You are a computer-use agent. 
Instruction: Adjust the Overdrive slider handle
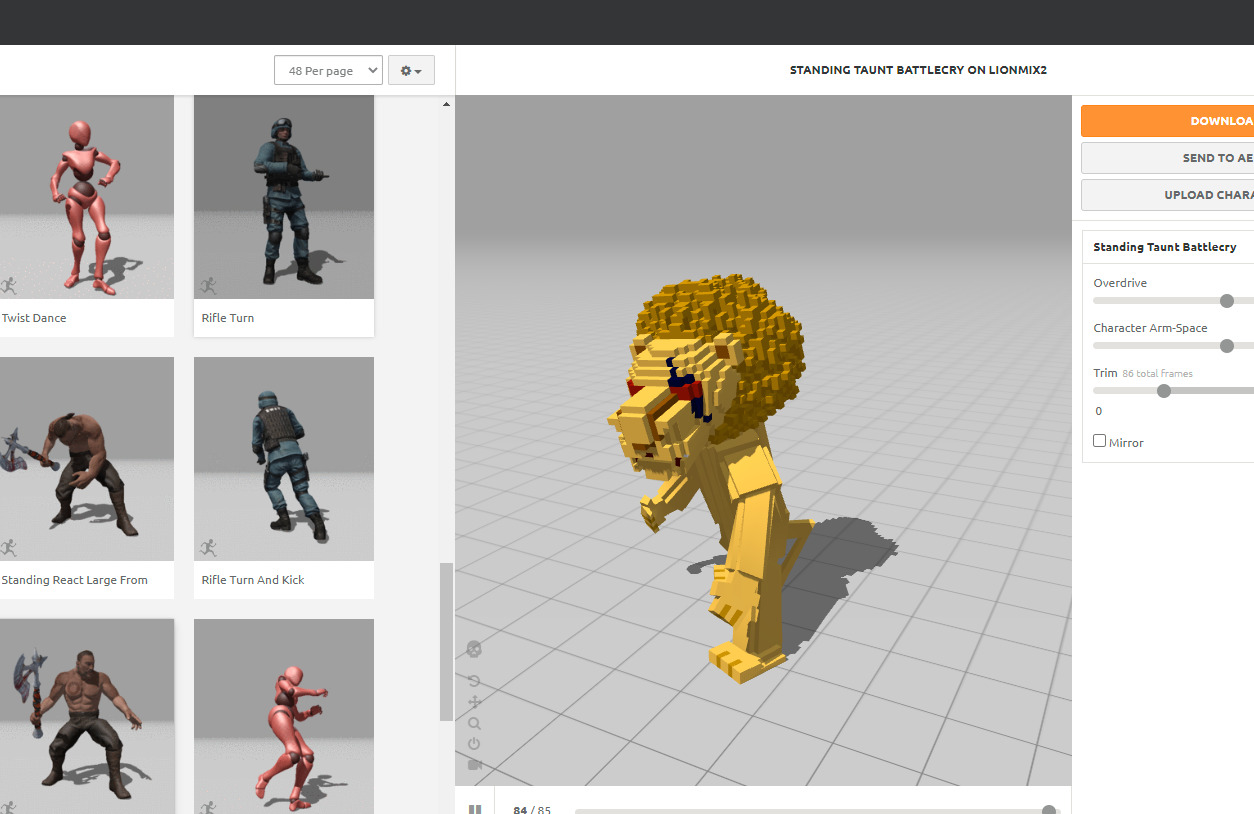tap(1227, 301)
